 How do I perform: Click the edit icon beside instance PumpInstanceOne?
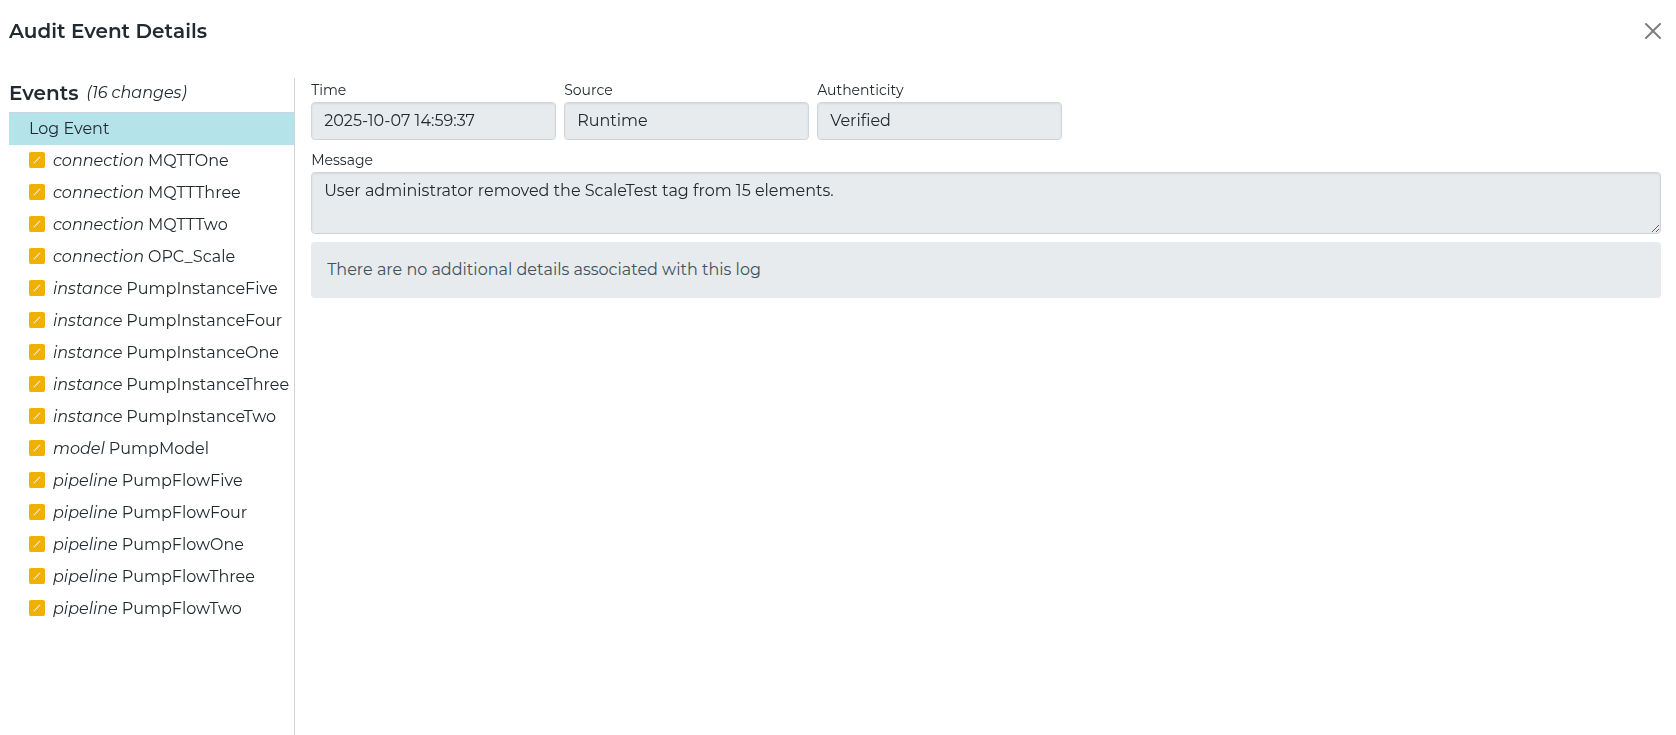(37, 352)
